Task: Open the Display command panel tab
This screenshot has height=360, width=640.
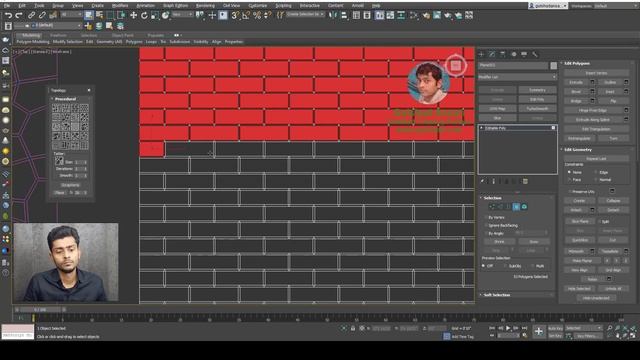Action: click(524, 54)
